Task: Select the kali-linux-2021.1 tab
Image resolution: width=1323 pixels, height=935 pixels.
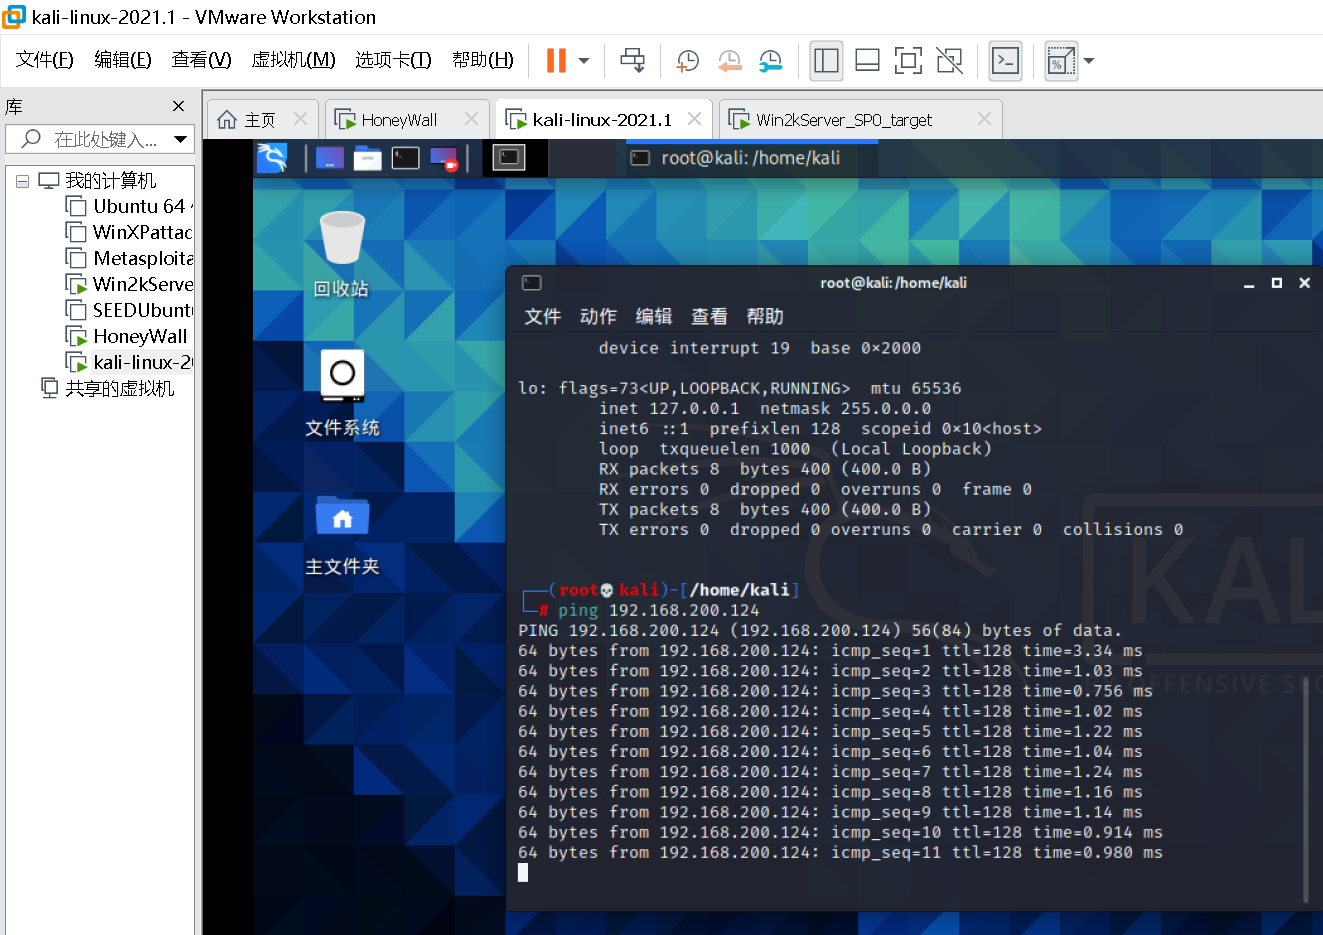Action: pos(602,120)
